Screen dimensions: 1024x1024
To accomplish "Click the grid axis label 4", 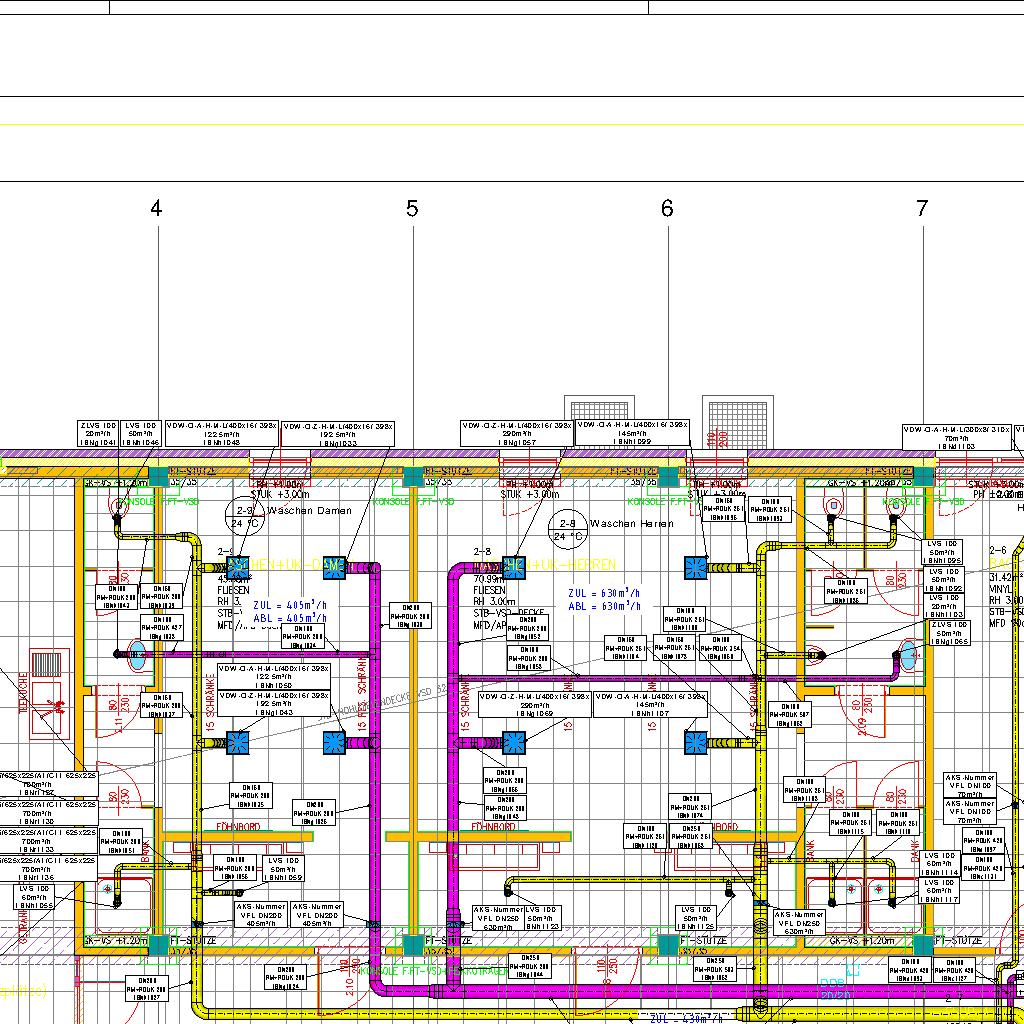I will tap(156, 209).
